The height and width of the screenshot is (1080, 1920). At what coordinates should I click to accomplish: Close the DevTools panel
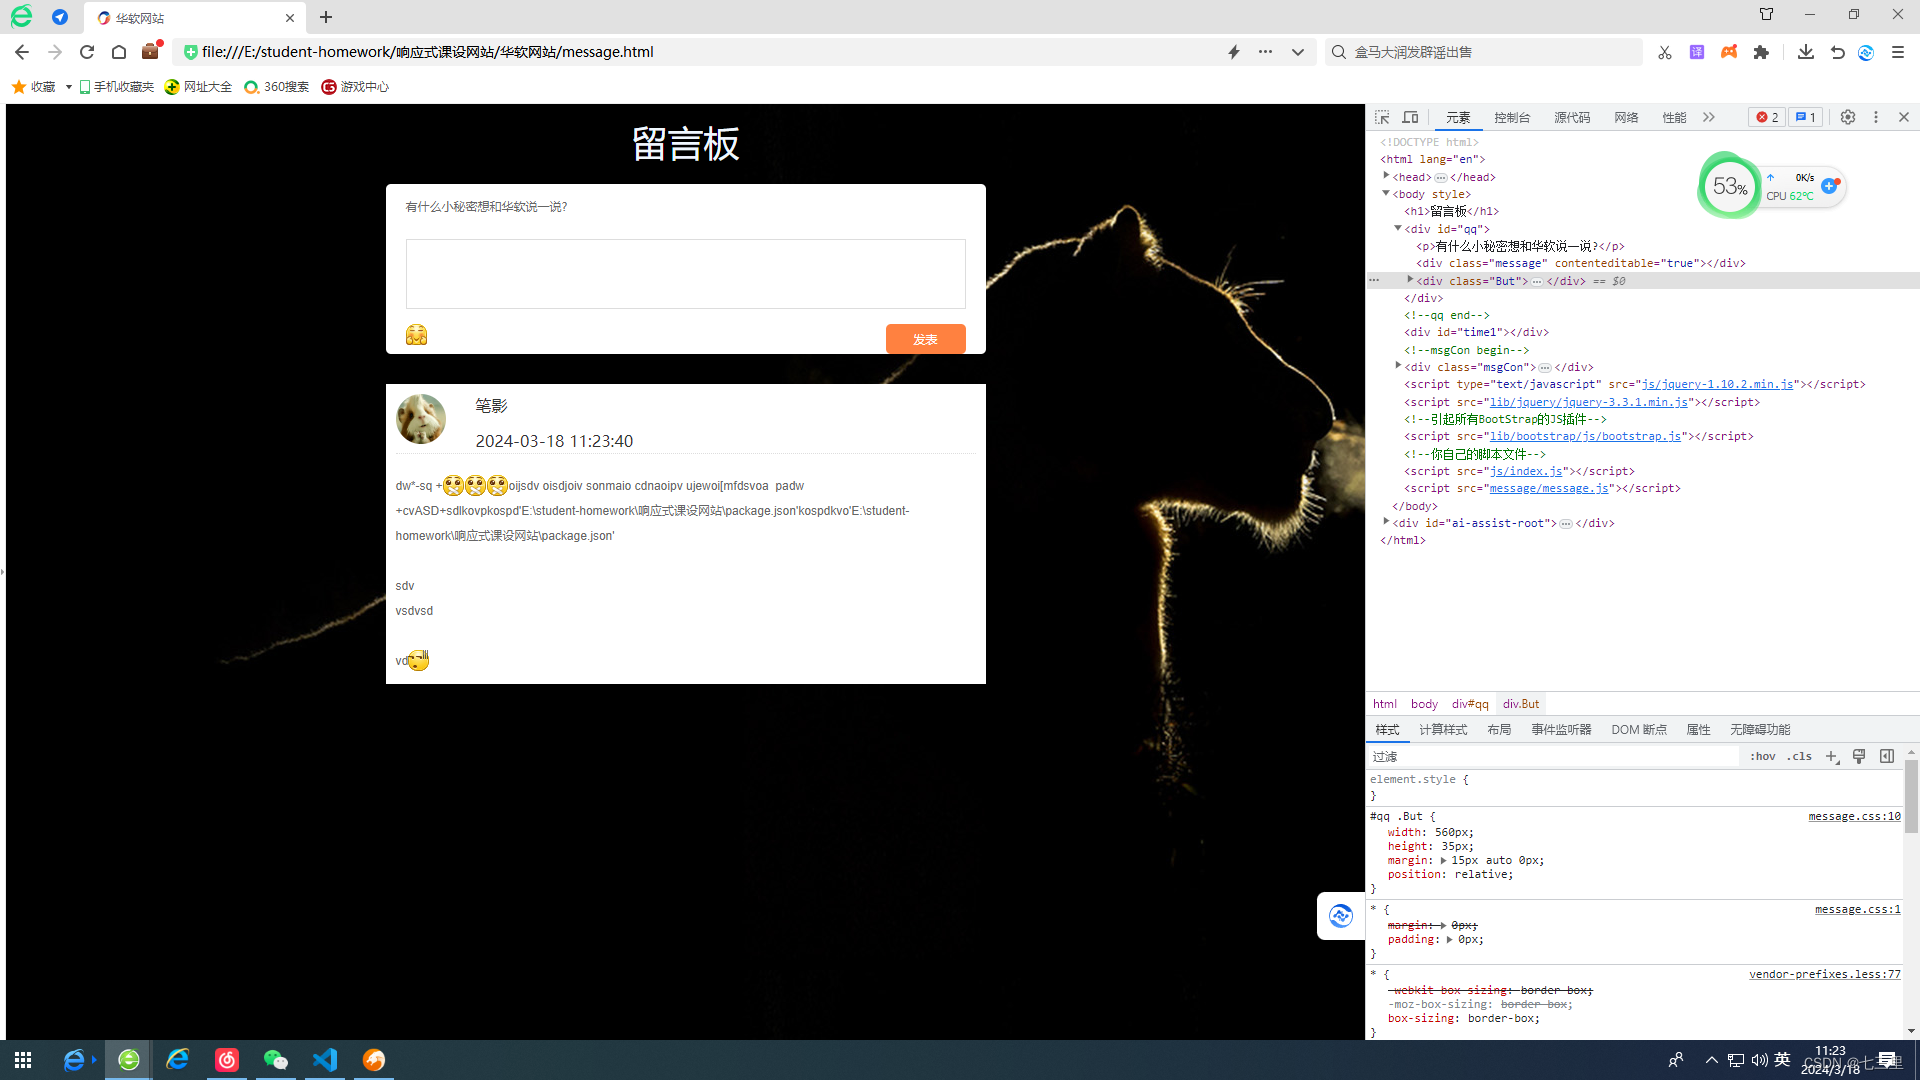(1904, 117)
